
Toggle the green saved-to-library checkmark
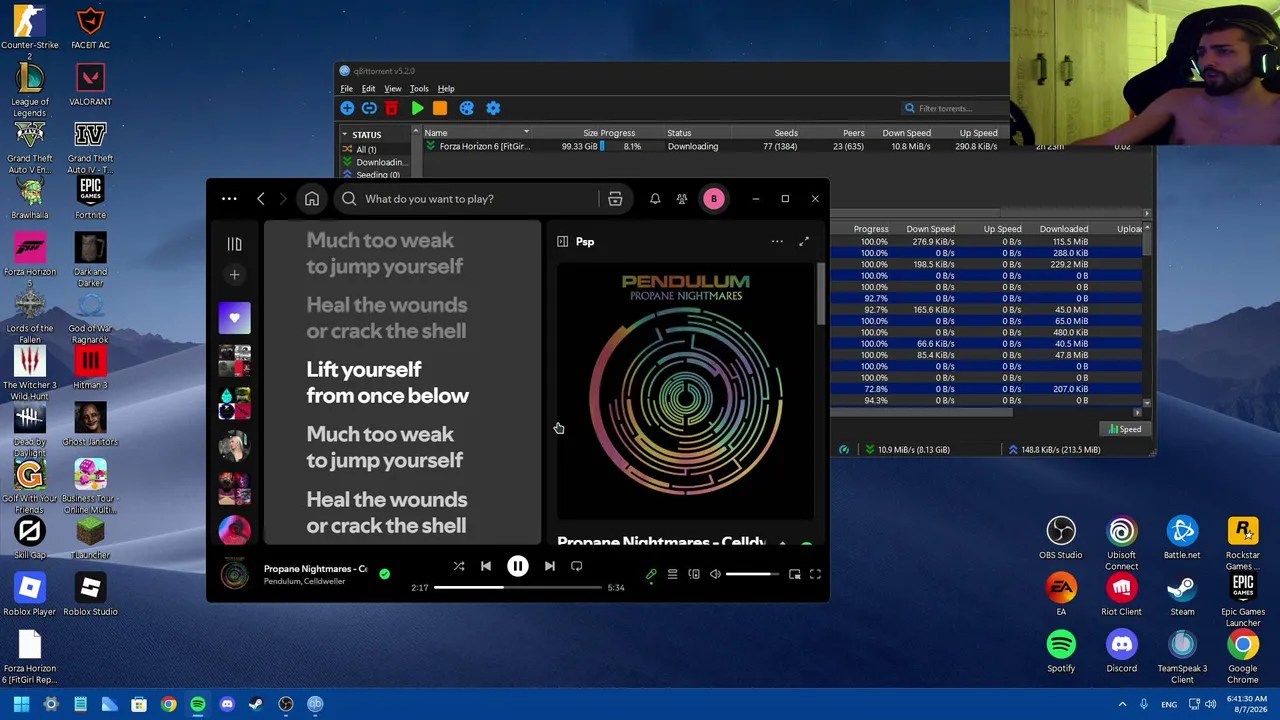[384, 574]
